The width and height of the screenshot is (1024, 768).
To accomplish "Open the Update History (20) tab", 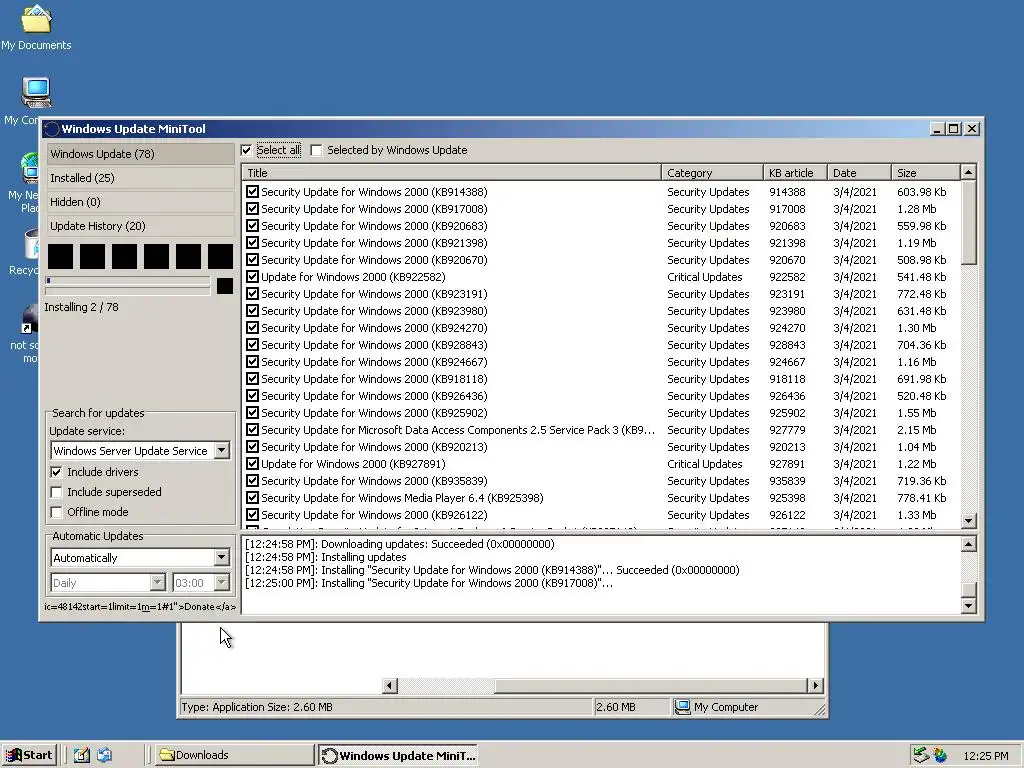I will [x=140, y=226].
